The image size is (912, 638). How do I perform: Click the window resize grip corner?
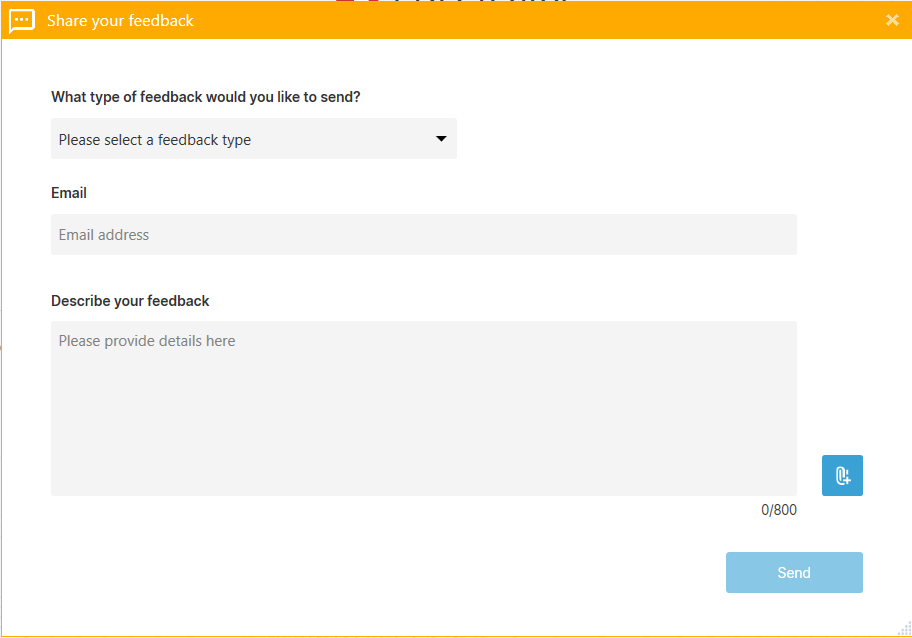905,629
